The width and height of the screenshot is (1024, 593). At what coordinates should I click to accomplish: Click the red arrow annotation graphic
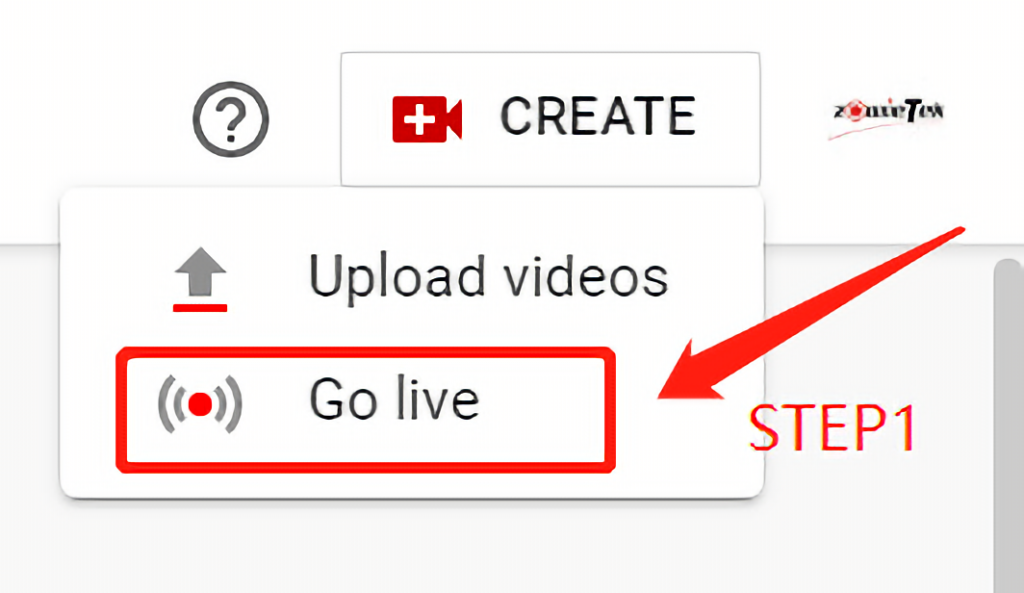pyautogui.click(x=810, y=313)
